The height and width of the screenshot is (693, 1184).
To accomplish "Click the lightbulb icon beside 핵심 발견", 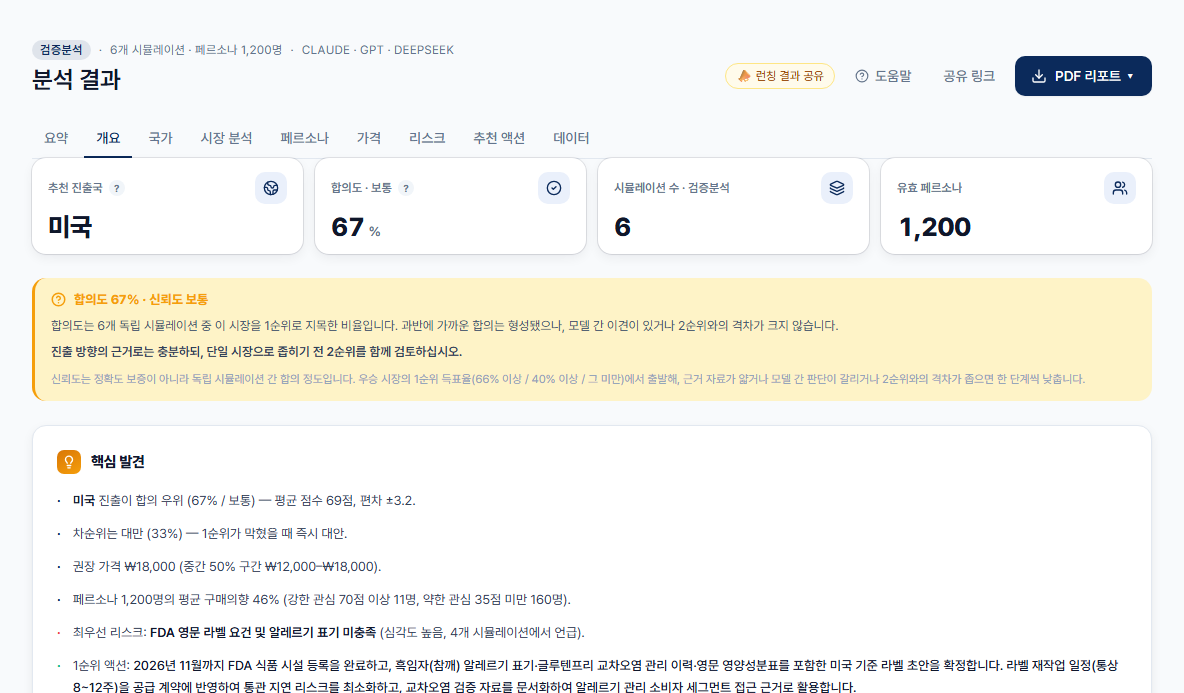I will pyautogui.click(x=69, y=461).
